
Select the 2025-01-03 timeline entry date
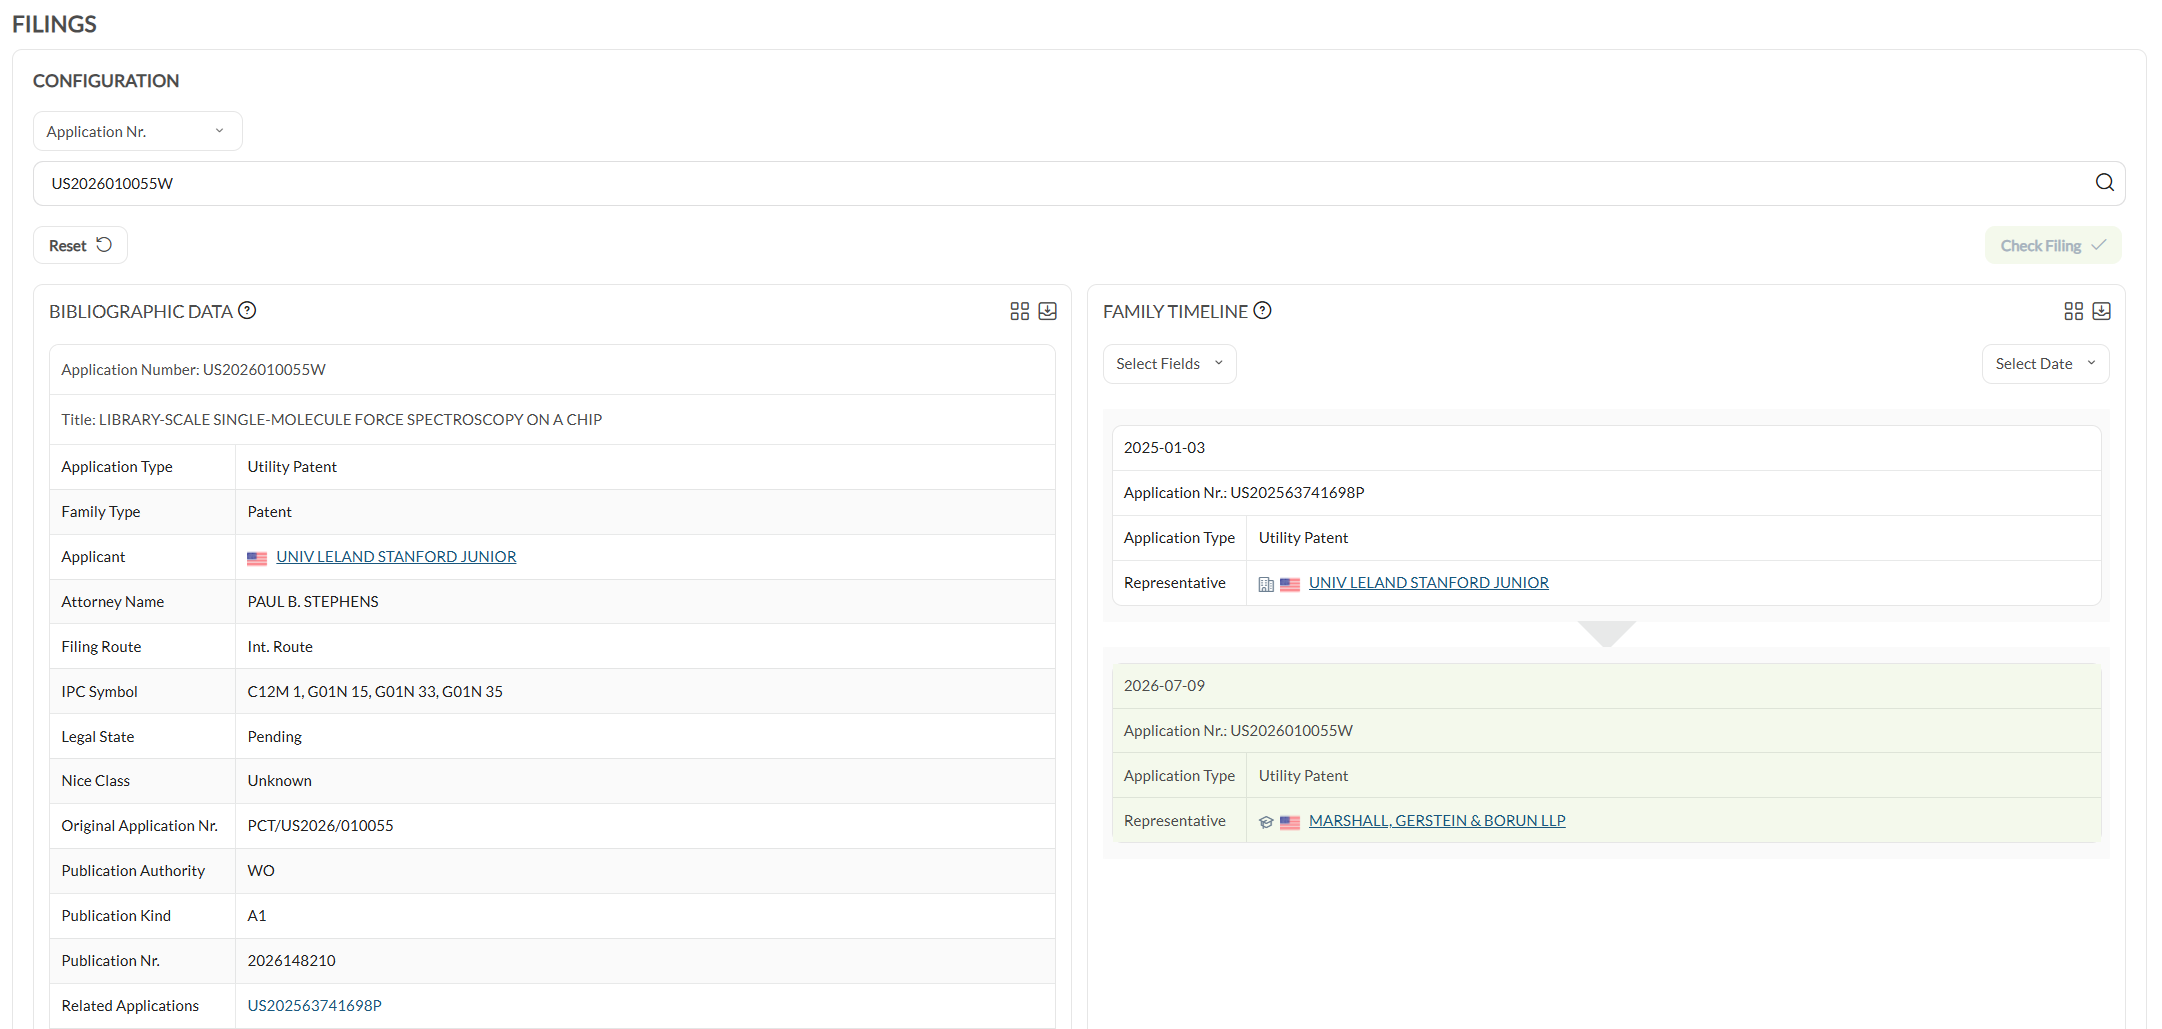tap(1164, 448)
